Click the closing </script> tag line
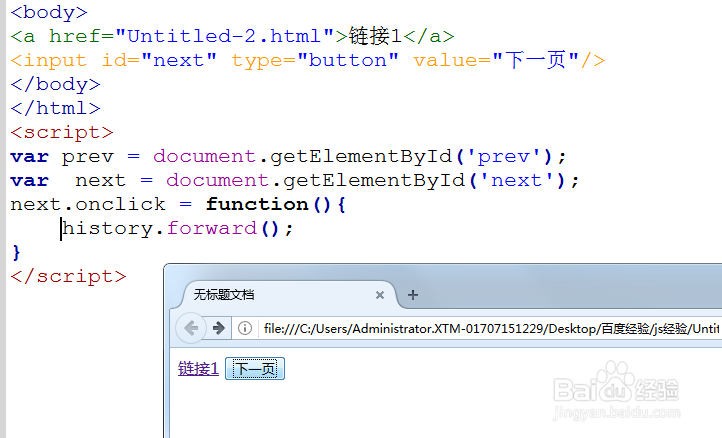This screenshot has height=438, width=722. (x=68, y=276)
